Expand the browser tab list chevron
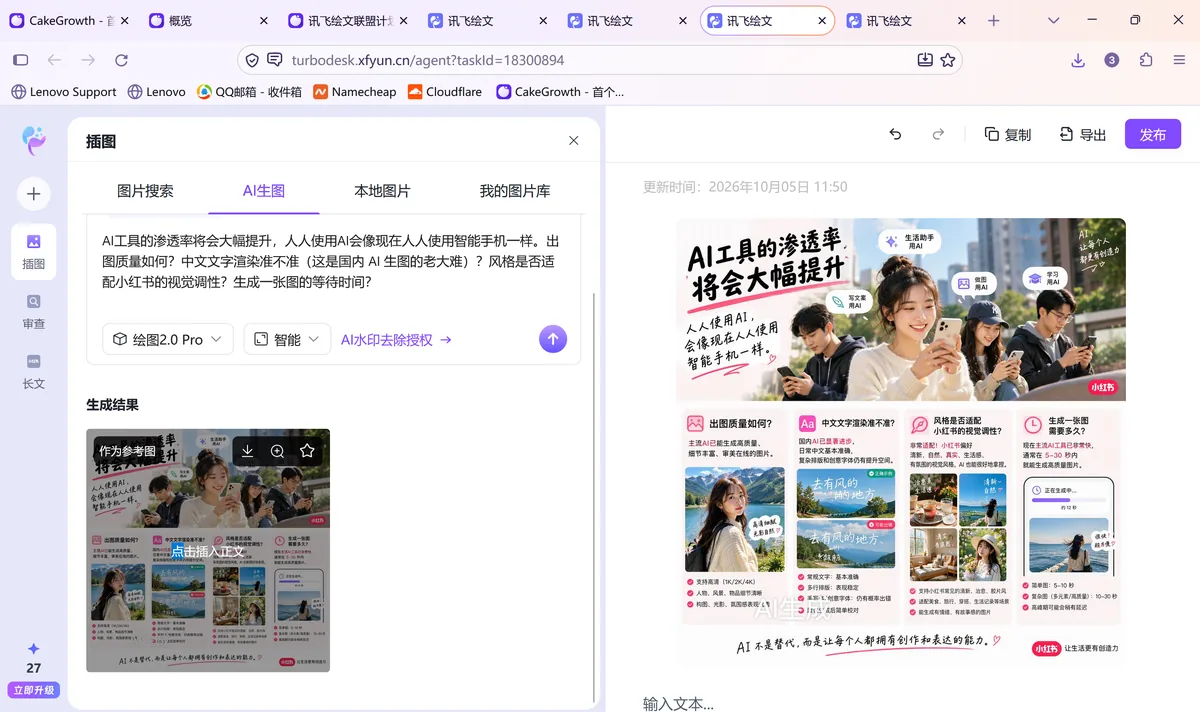The width and height of the screenshot is (1200, 712). click(x=1054, y=20)
